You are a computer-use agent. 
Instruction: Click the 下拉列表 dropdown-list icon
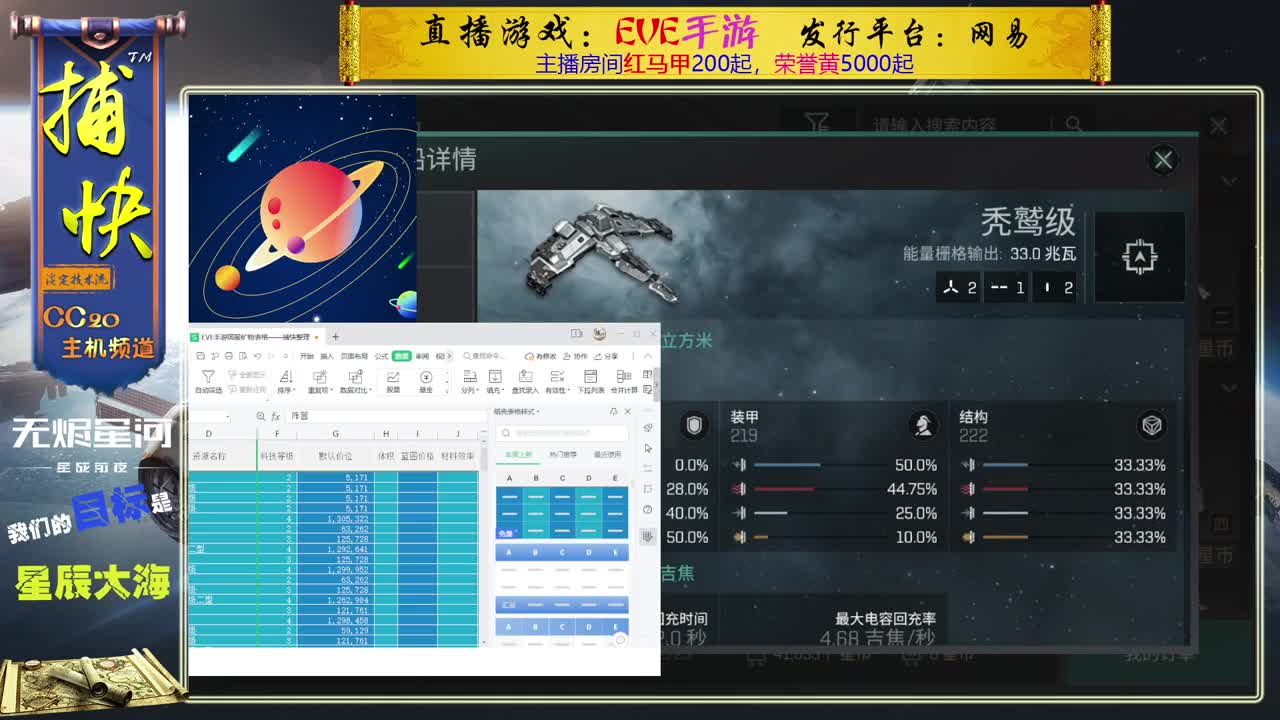pos(590,378)
